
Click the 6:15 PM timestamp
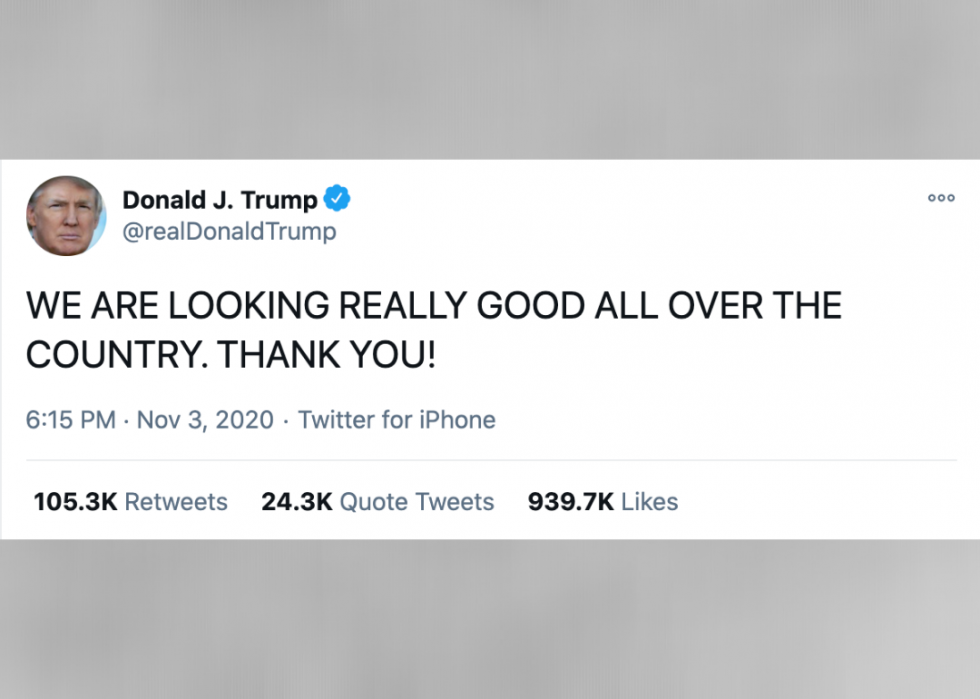coord(71,420)
